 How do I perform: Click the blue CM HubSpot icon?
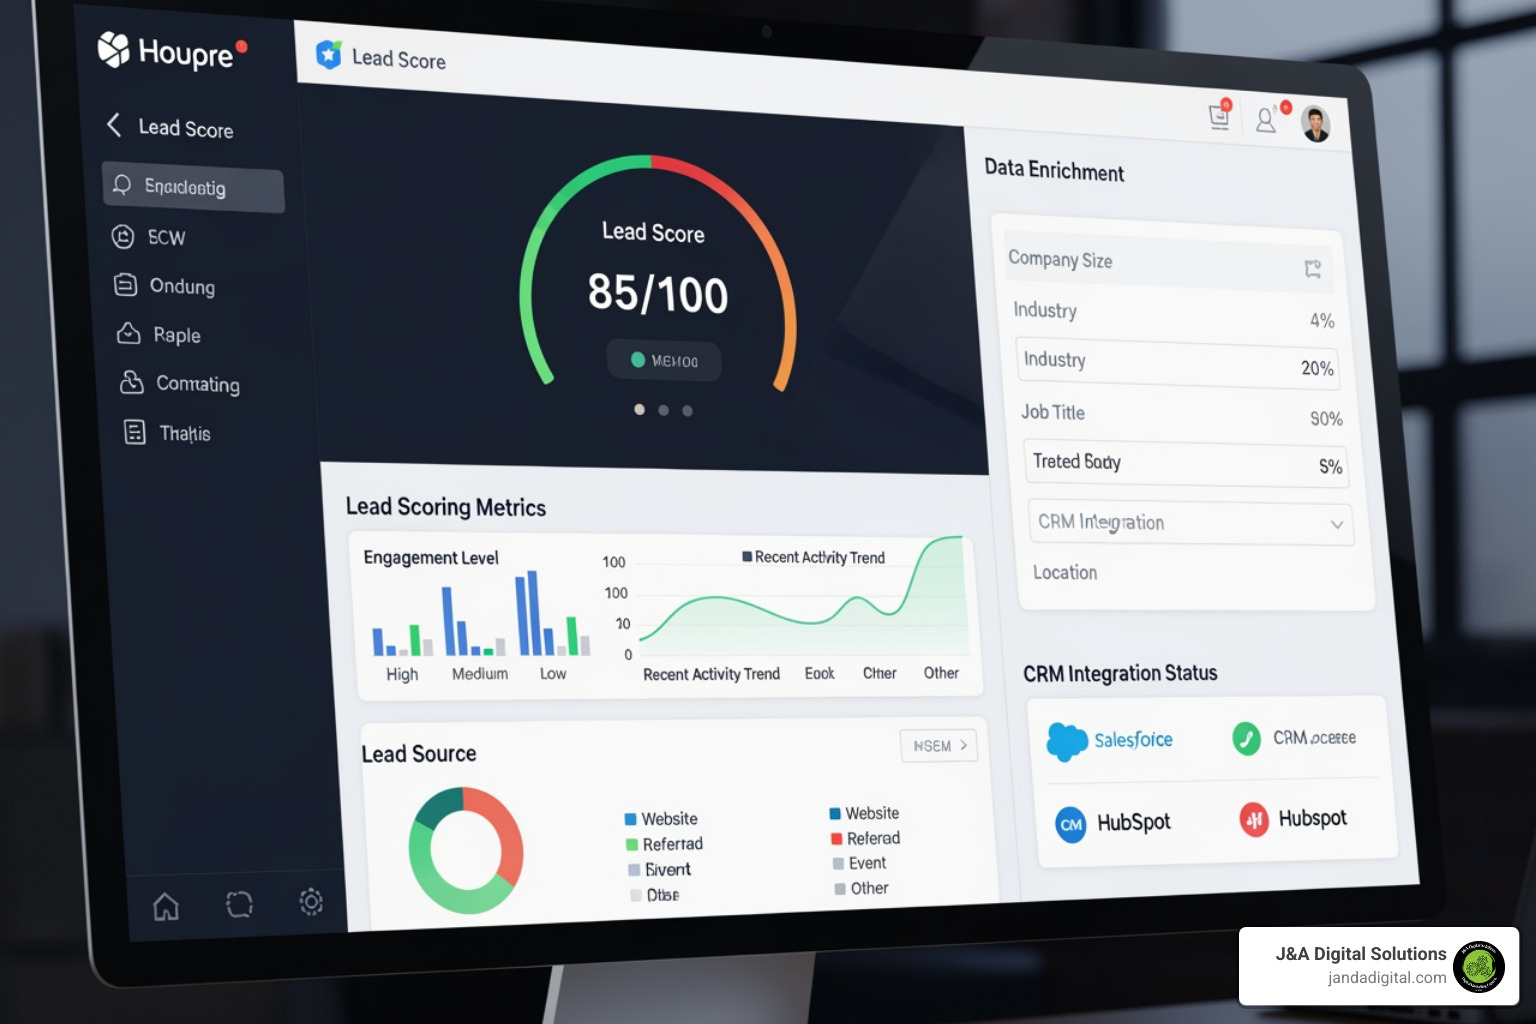coord(1071,825)
